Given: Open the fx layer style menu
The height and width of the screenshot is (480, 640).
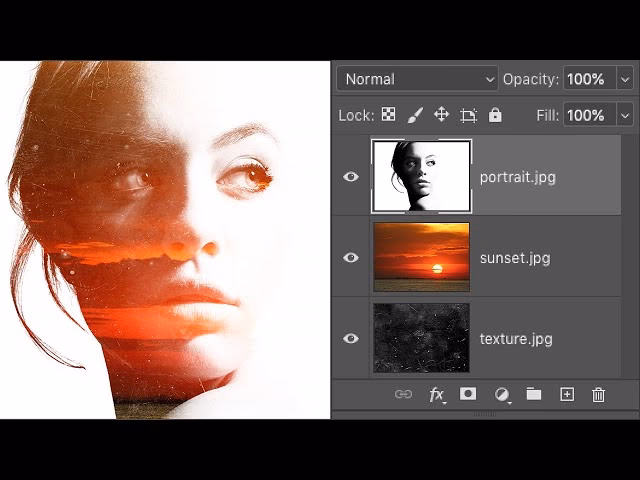Looking at the screenshot, I should coord(437,395).
